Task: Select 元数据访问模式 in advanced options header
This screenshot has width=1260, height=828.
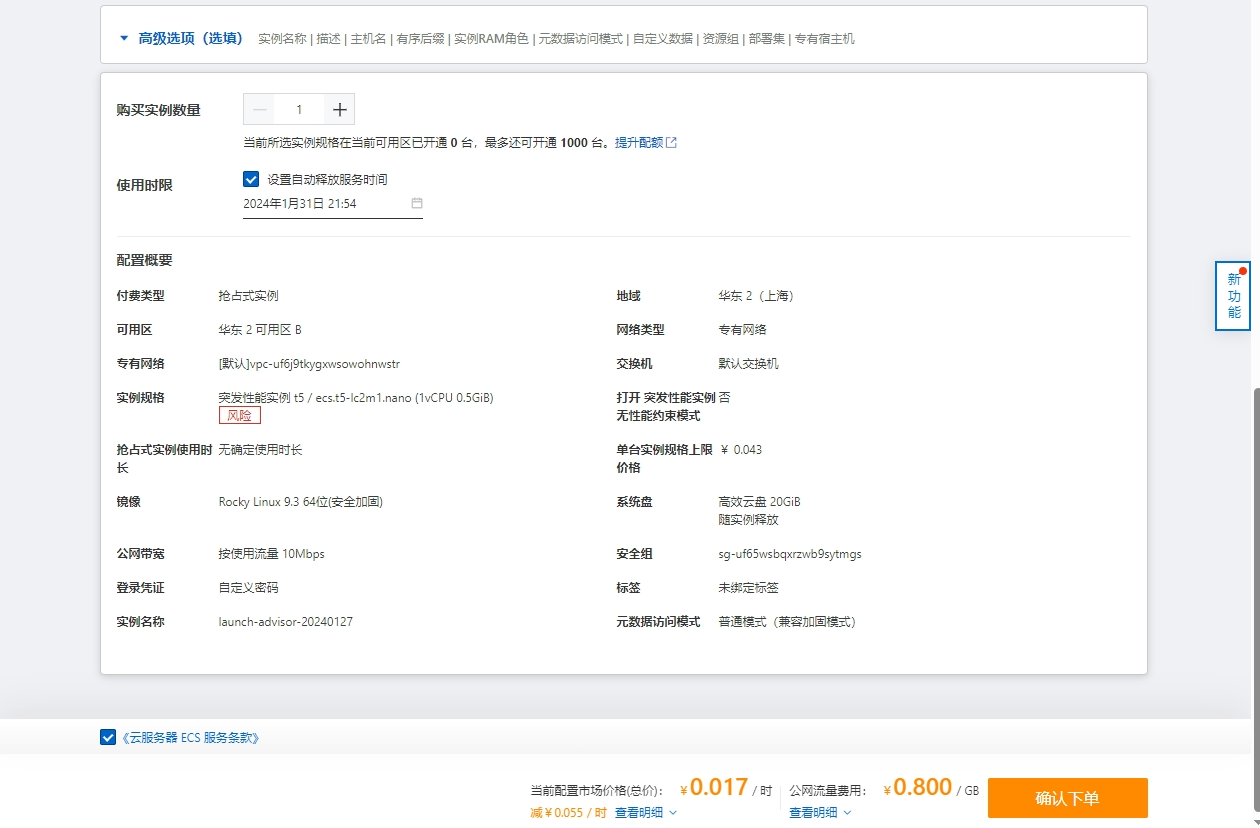Action: point(582,39)
